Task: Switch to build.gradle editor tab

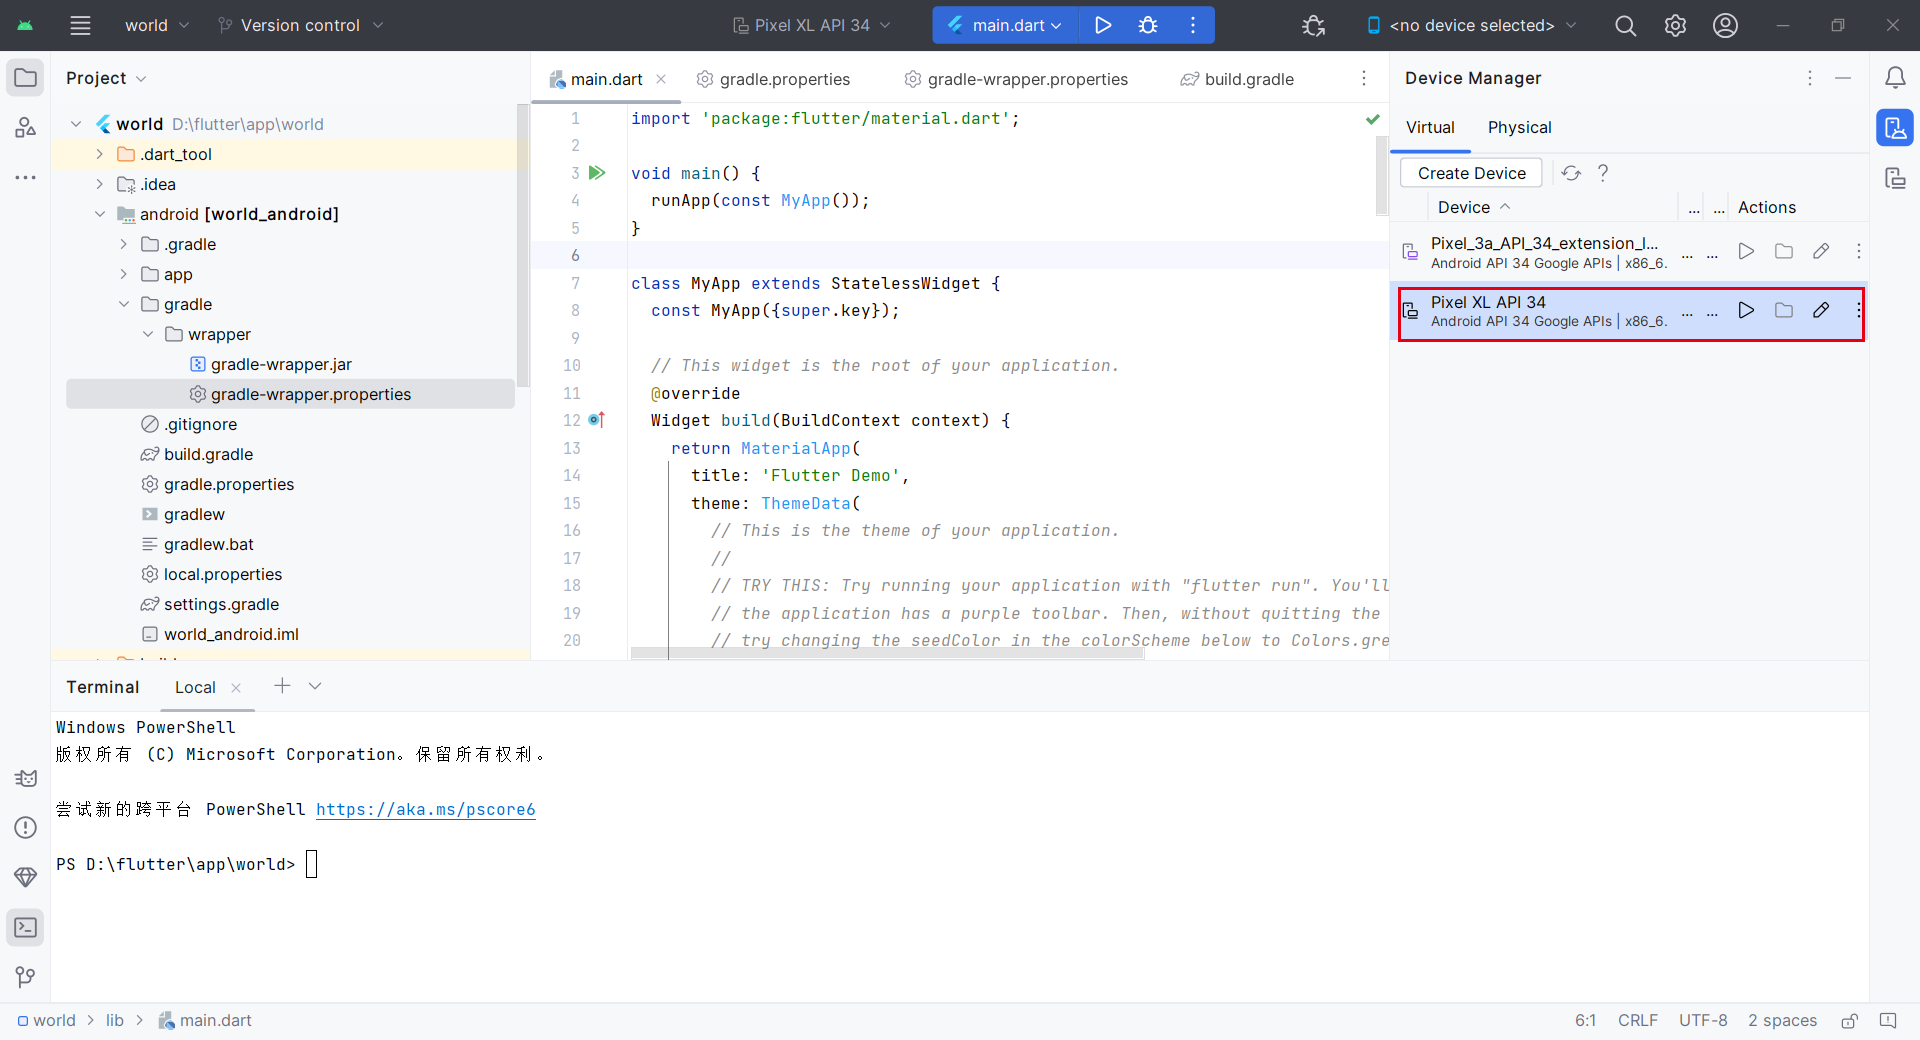Action: [1237, 79]
